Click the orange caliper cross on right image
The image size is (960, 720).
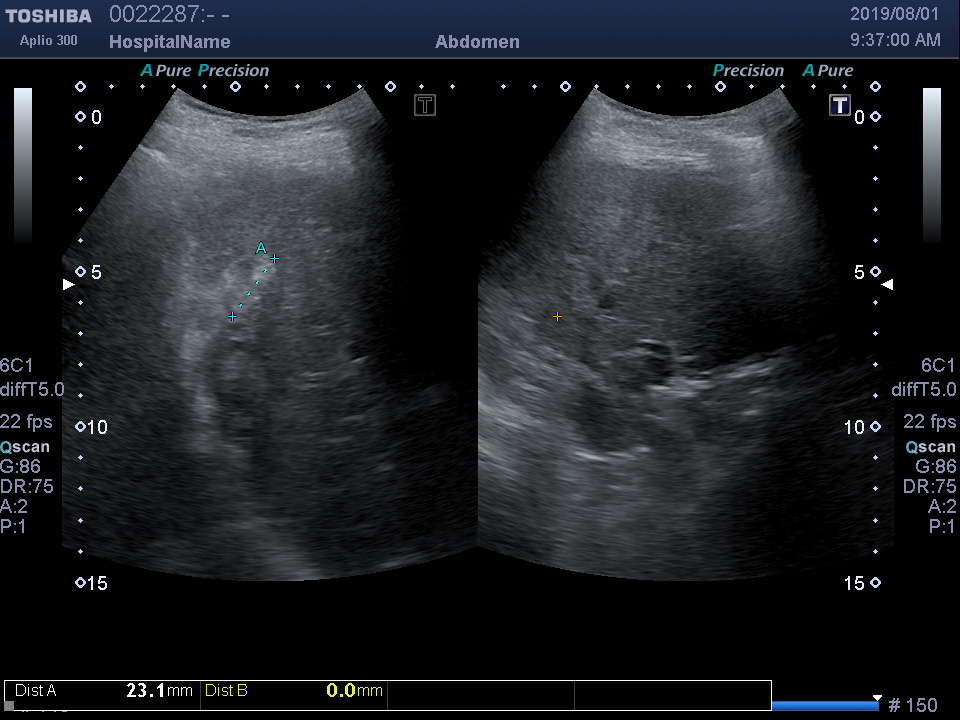pyautogui.click(x=557, y=317)
